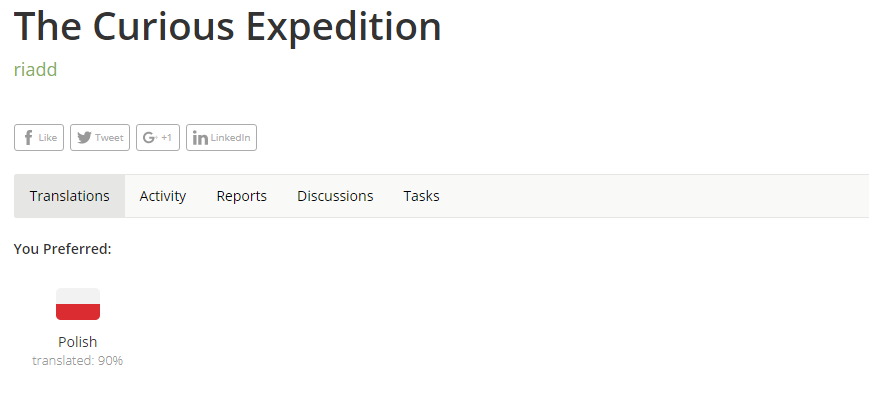The width and height of the screenshot is (869, 394).
Task: Click the 'translated: 90%' text
Action: (x=78, y=361)
